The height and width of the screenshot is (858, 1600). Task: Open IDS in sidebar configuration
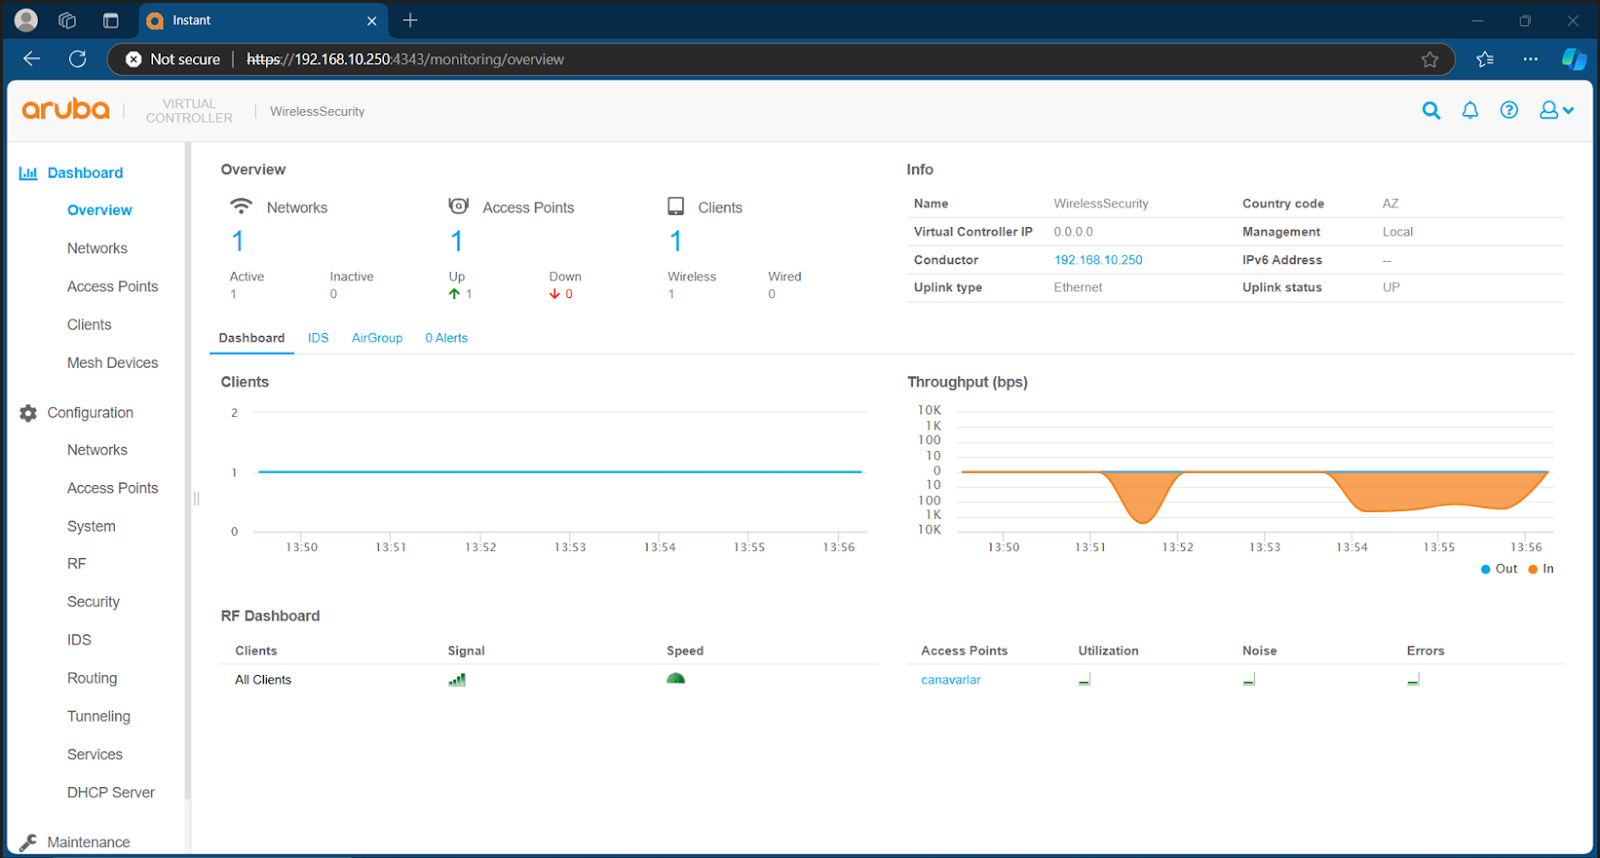[x=79, y=640]
